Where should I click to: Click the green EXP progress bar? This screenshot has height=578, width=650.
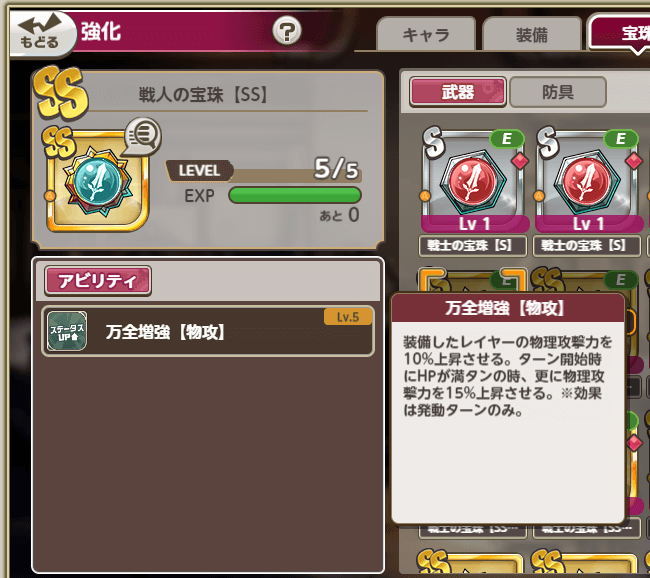coord(295,195)
